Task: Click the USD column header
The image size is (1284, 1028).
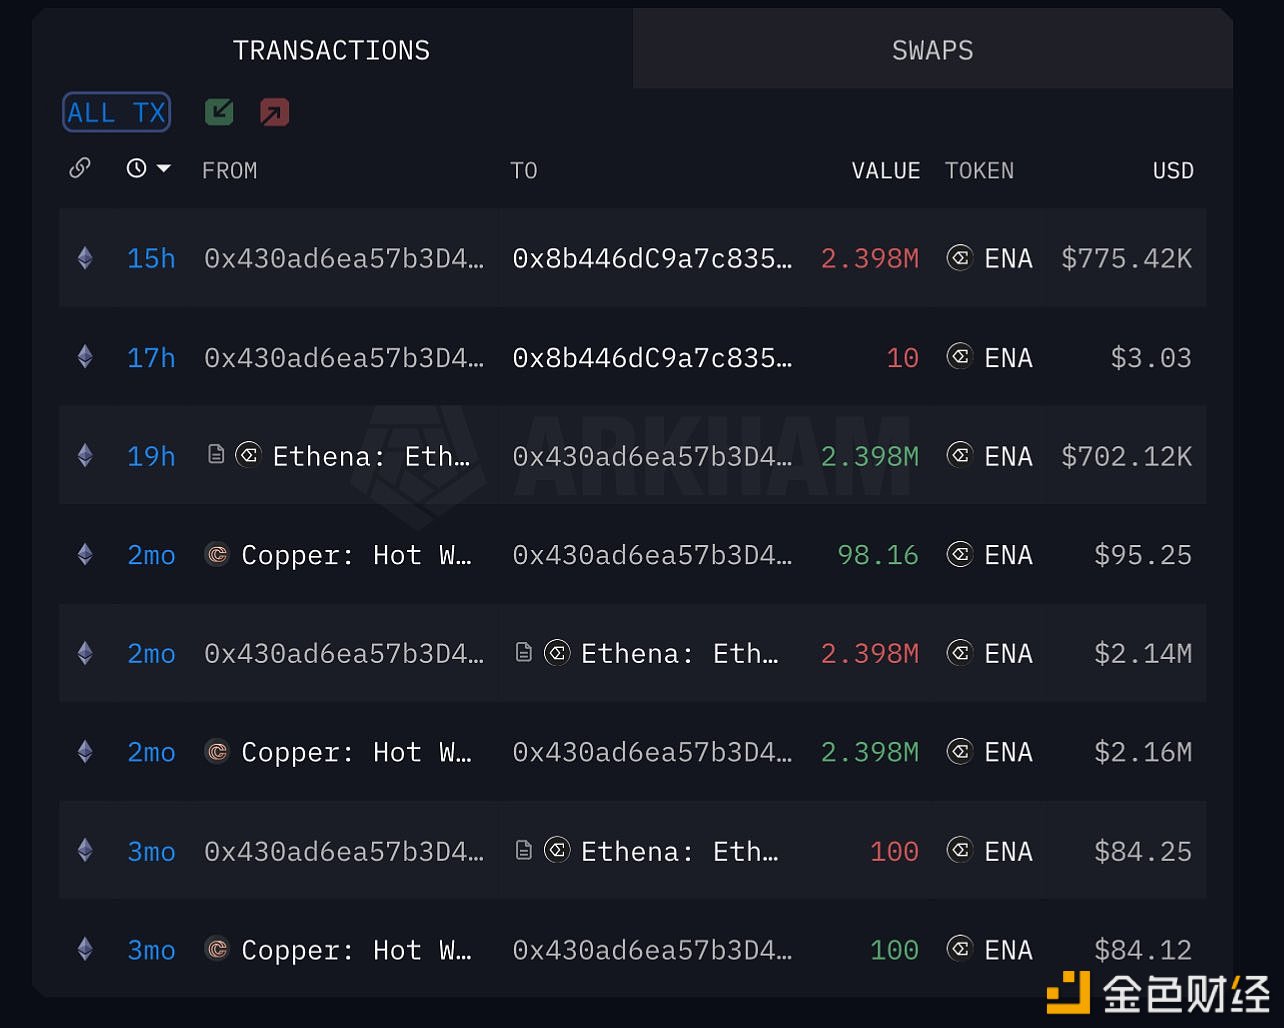Action: click(1173, 171)
